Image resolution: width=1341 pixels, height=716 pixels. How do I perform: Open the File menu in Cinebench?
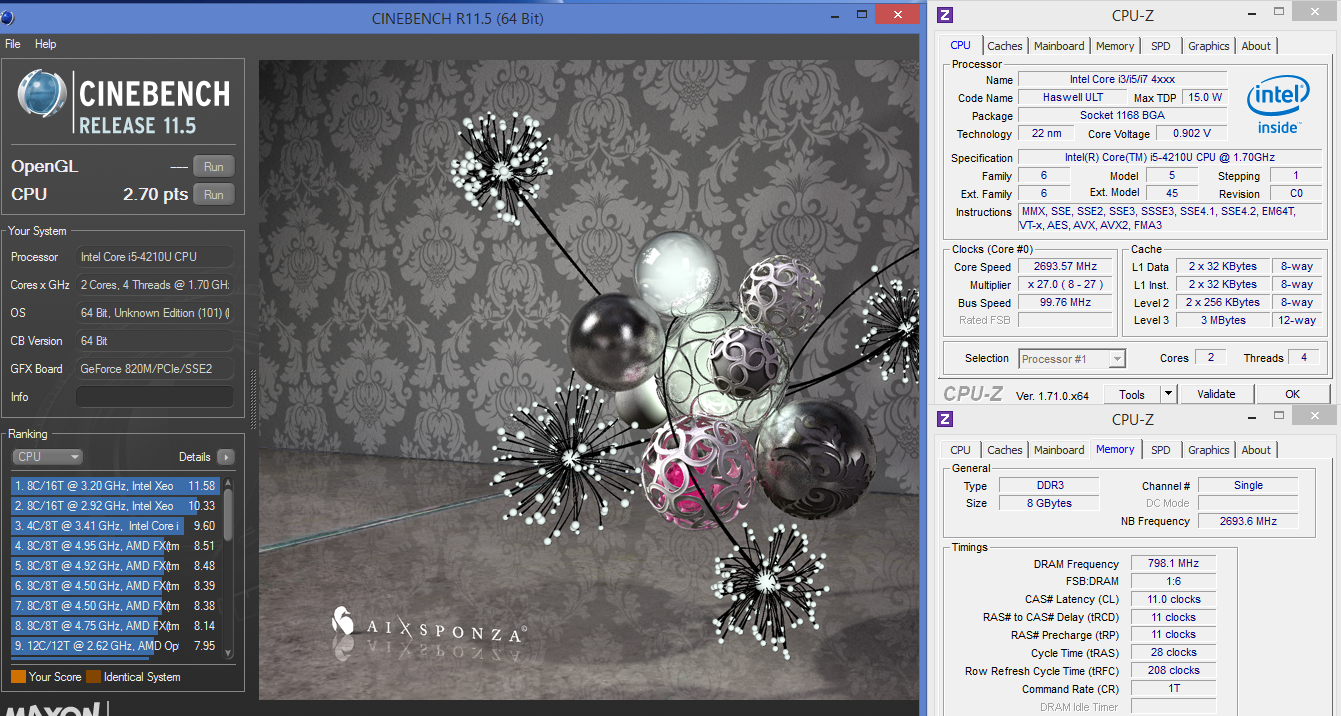coord(13,44)
